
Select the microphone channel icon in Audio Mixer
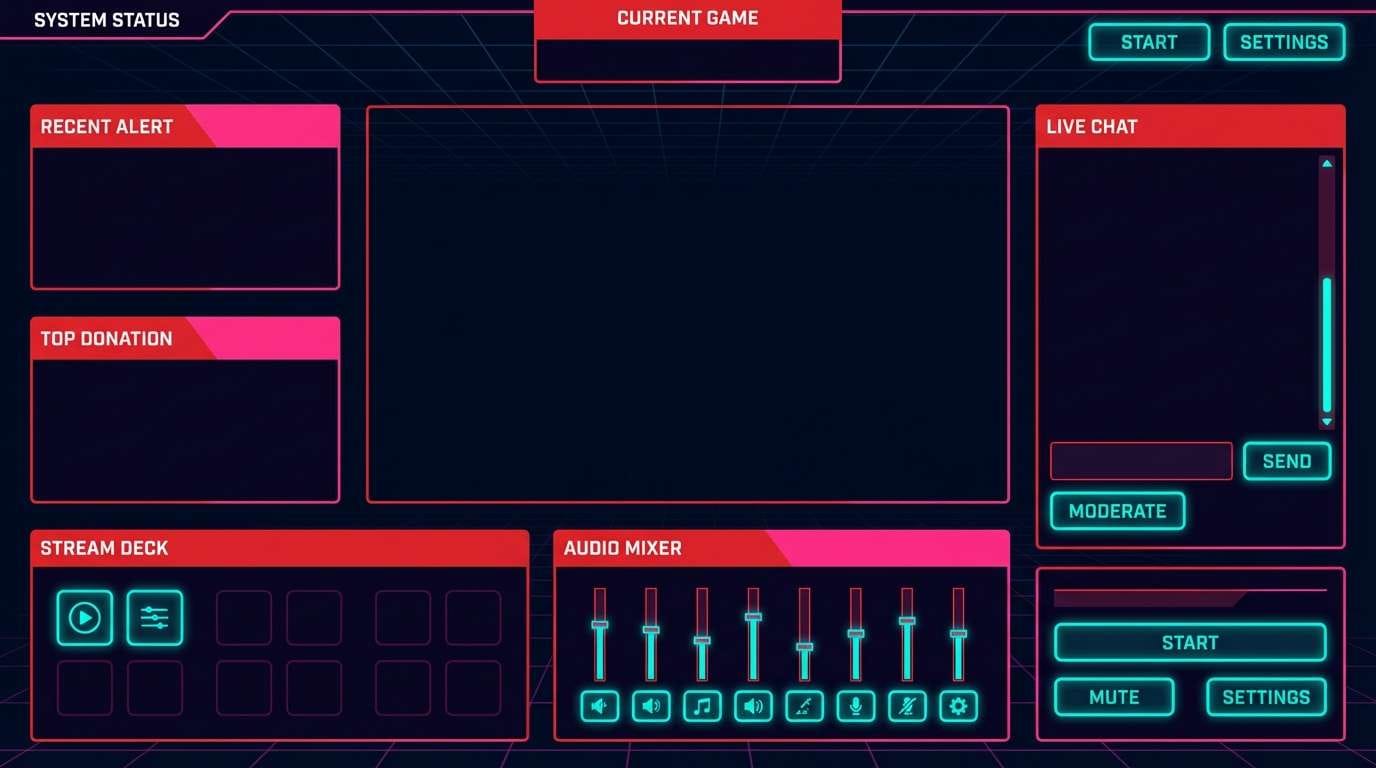(x=855, y=707)
